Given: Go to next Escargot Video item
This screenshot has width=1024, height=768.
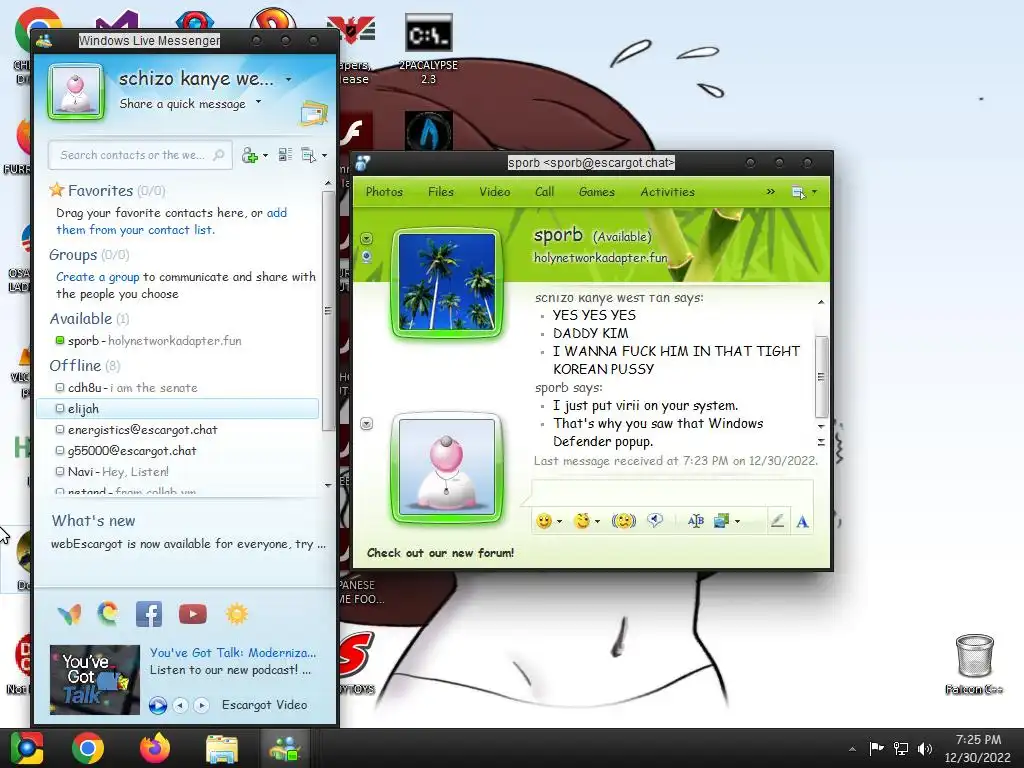Looking at the screenshot, I should (202, 705).
